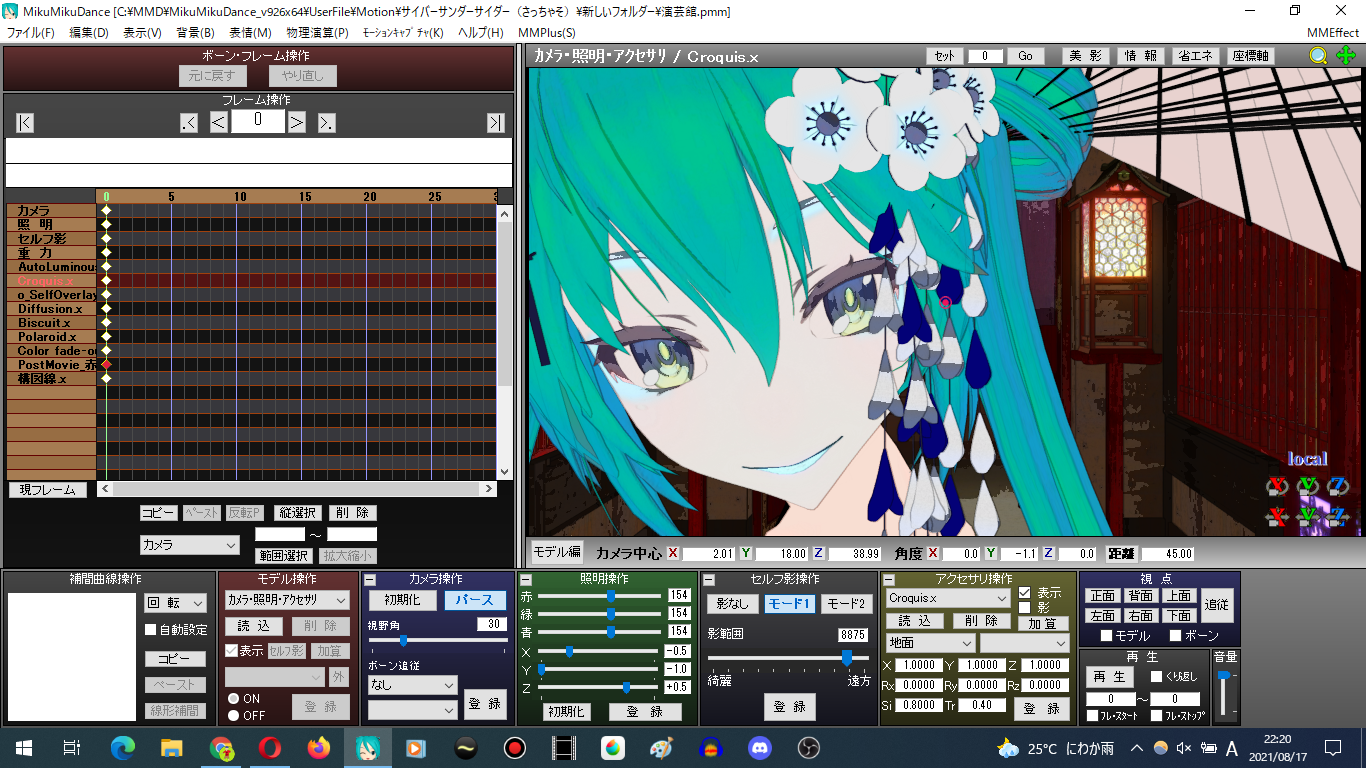Open Microsoft Edge from taskbar
Screen dimensions: 1366x768
point(123,748)
